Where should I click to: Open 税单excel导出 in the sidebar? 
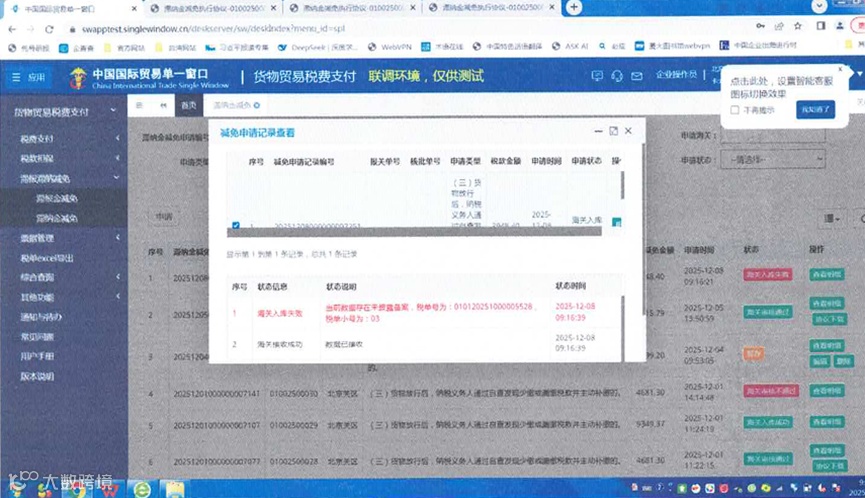point(46,258)
